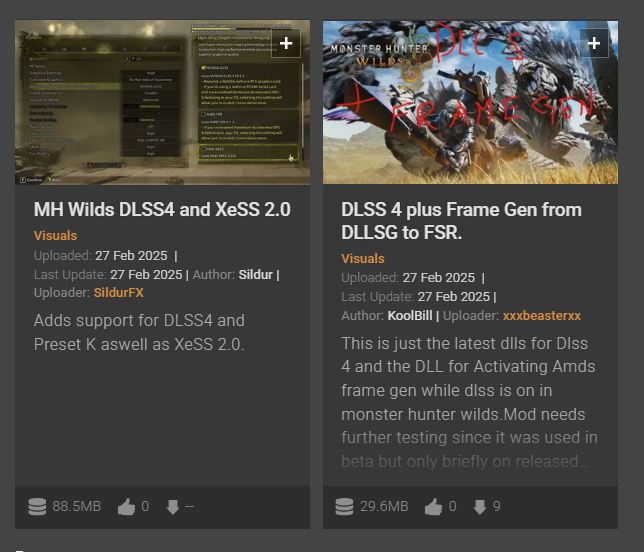Open the settings menu screenshot thumbnail
644x552 pixels.
[162, 102]
